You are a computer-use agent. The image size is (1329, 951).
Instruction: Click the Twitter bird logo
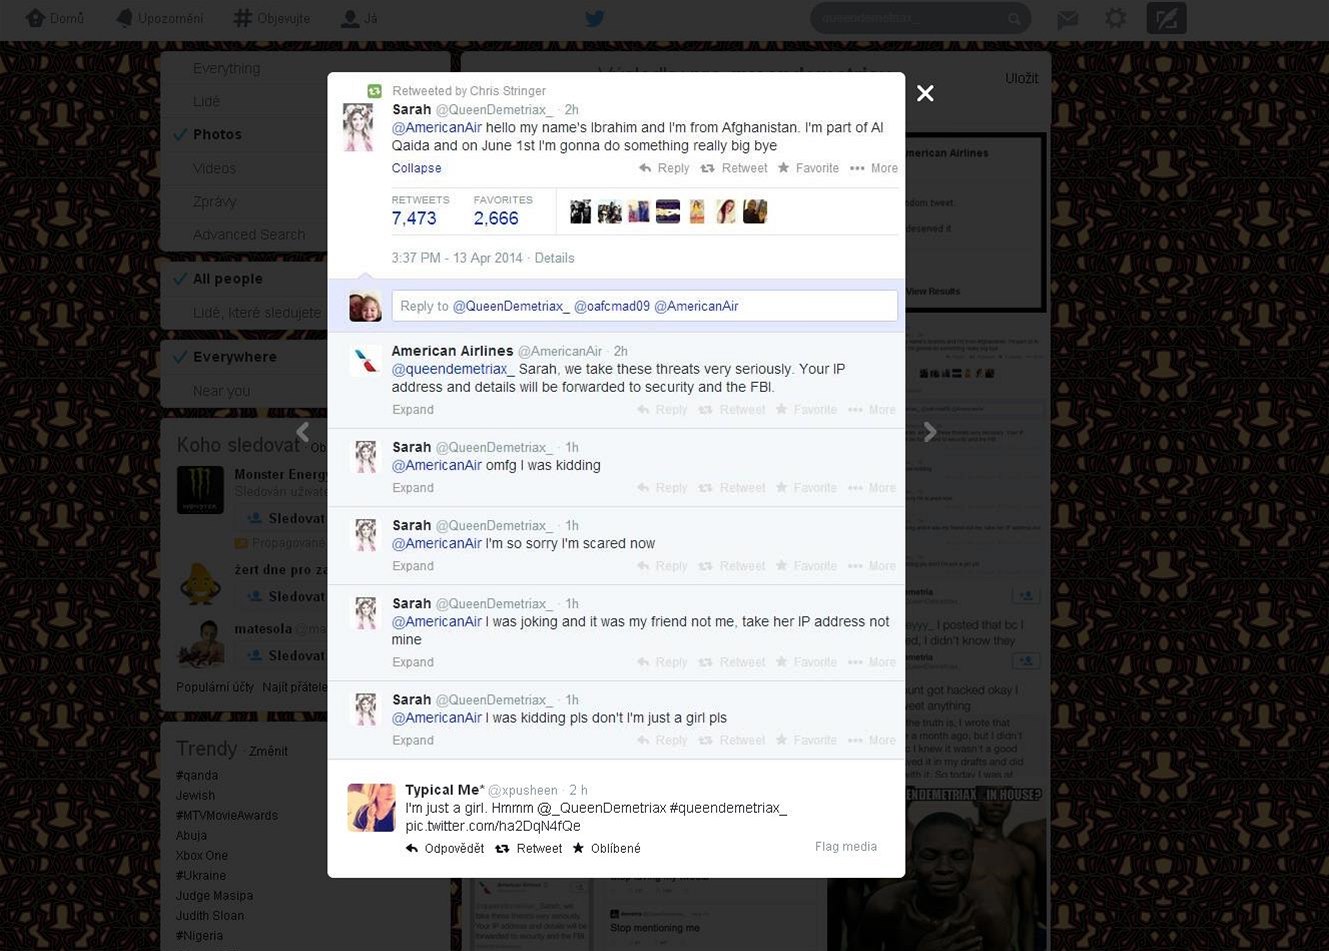click(594, 18)
